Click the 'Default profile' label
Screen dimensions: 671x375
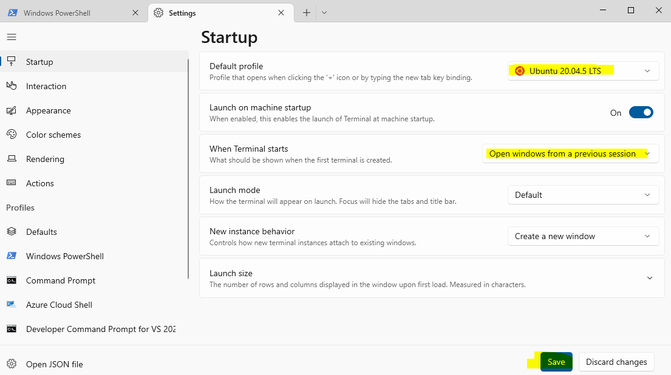pyautogui.click(x=236, y=66)
